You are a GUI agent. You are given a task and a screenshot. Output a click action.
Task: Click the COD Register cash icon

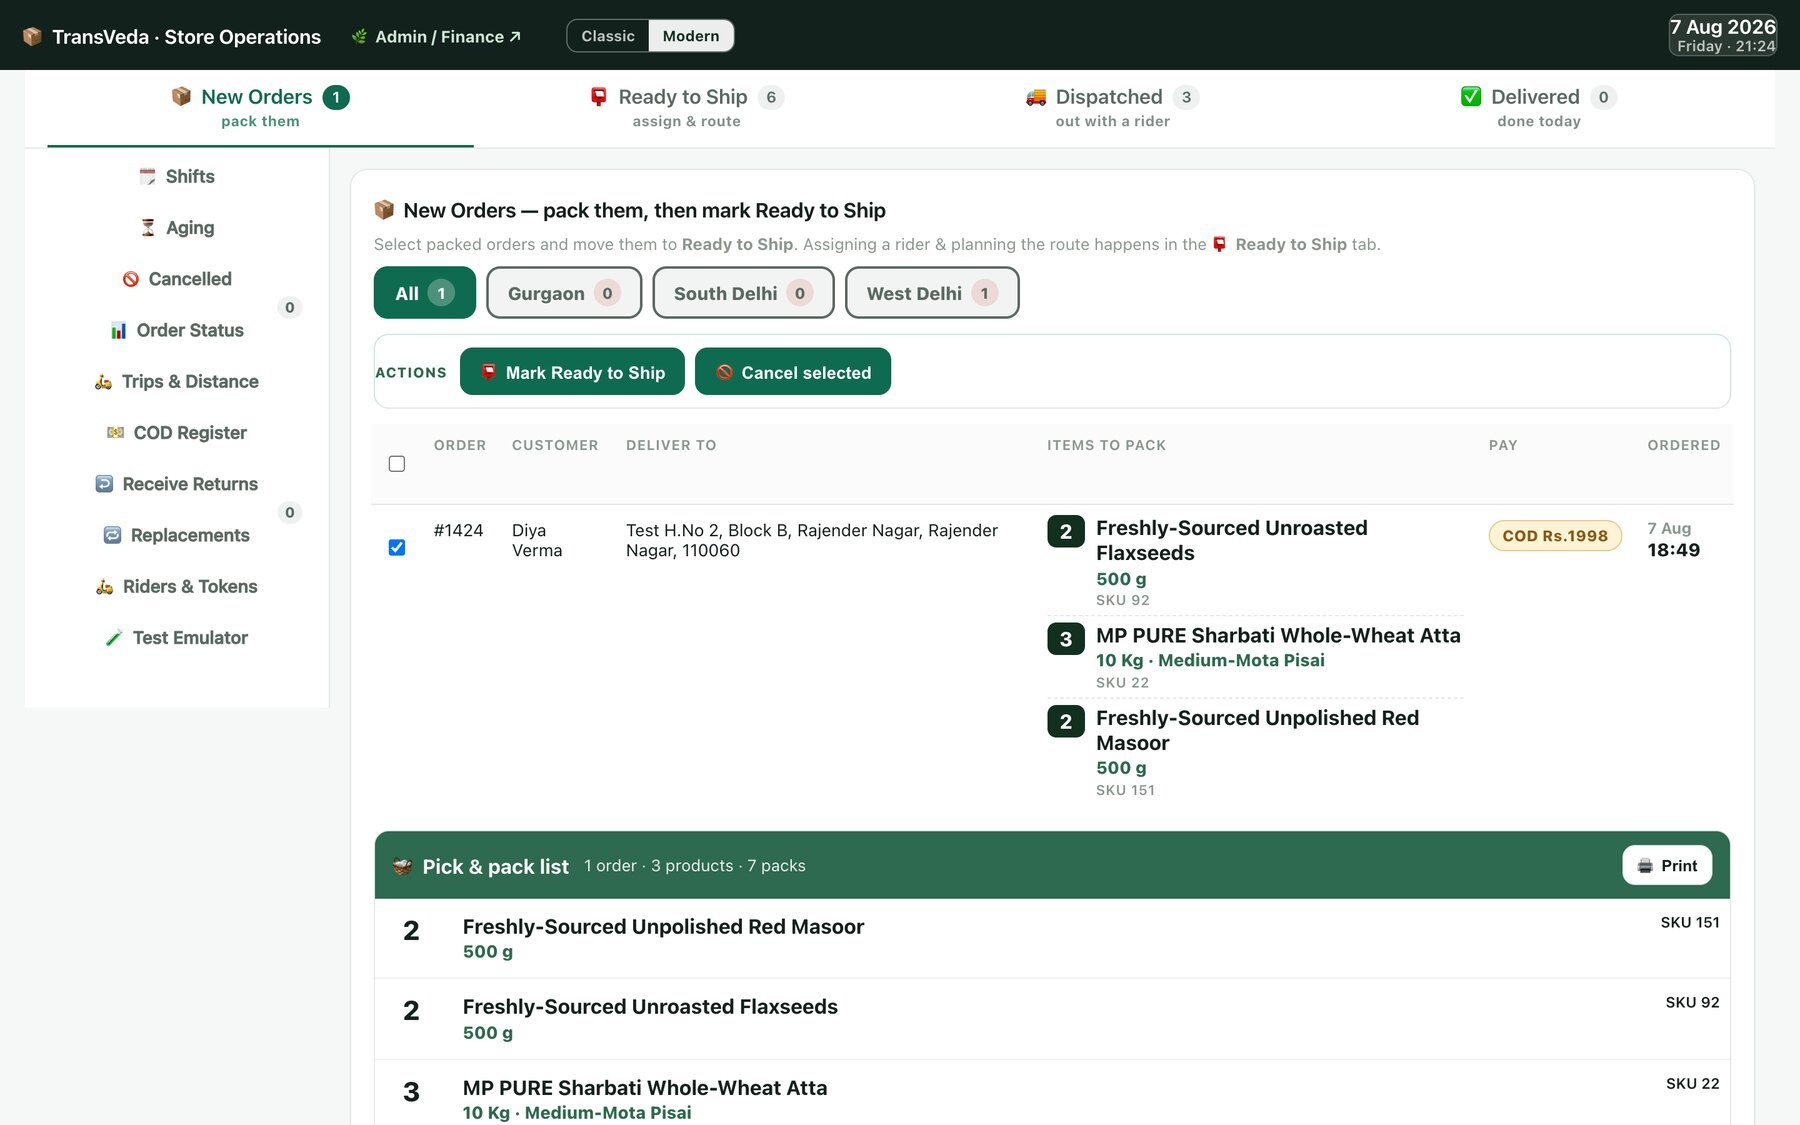(x=116, y=433)
